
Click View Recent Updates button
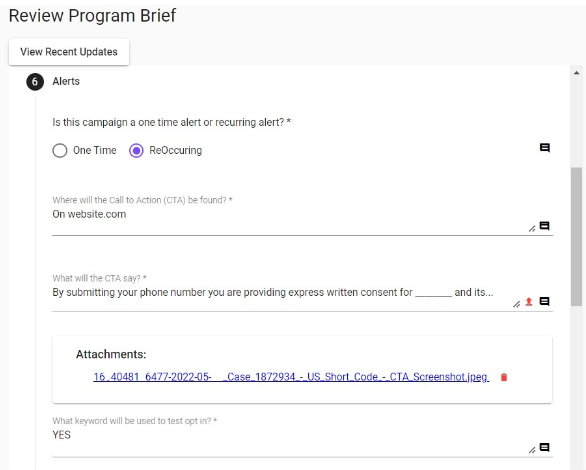click(69, 52)
